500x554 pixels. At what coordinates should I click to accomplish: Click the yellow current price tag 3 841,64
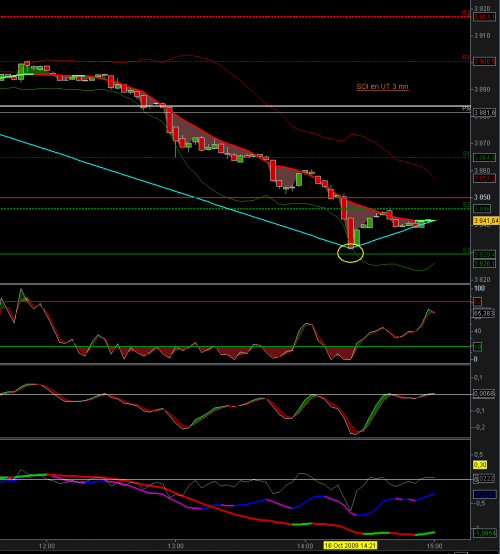pyautogui.click(x=486, y=221)
